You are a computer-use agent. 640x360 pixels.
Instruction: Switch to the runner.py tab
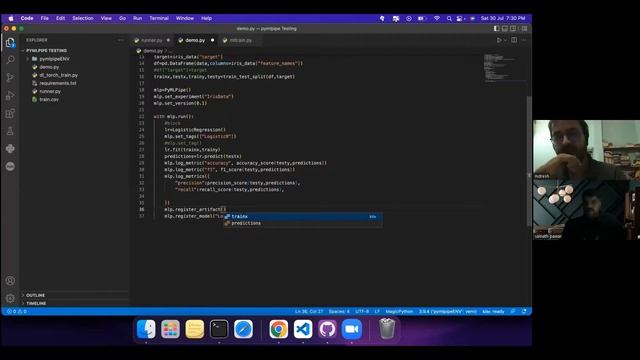tap(151, 40)
